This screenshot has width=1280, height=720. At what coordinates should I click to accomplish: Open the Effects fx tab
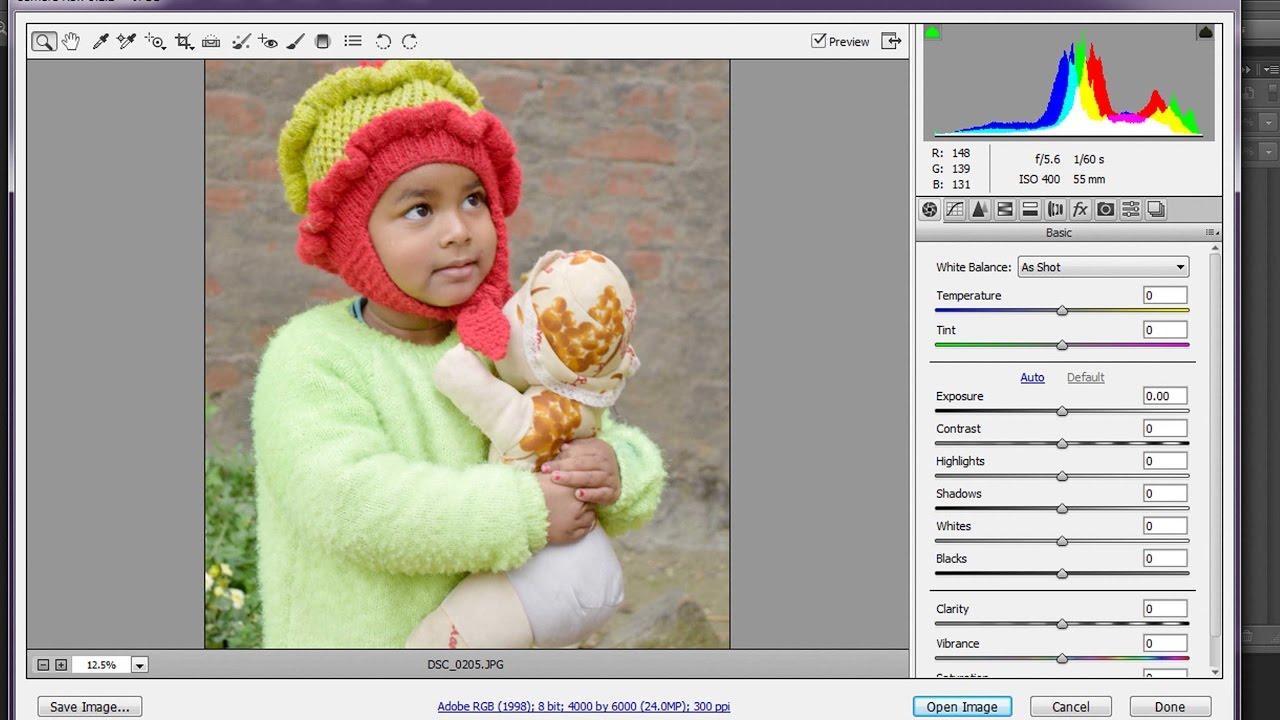point(1080,209)
